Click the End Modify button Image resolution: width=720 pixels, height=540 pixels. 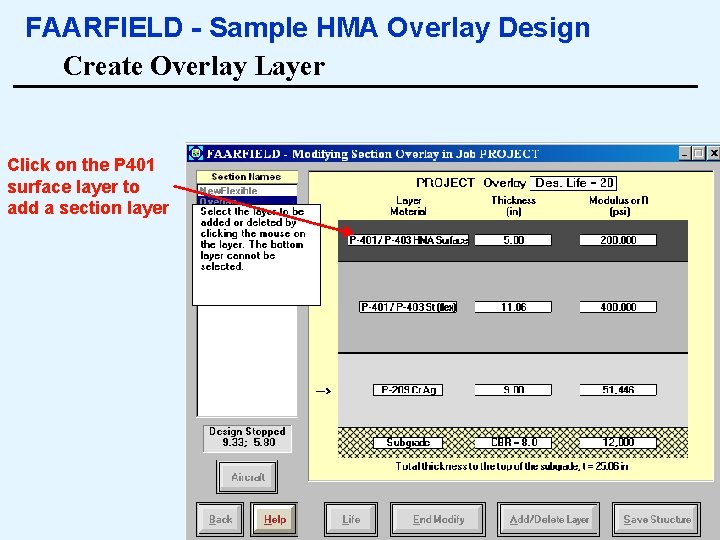pos(438,519)
